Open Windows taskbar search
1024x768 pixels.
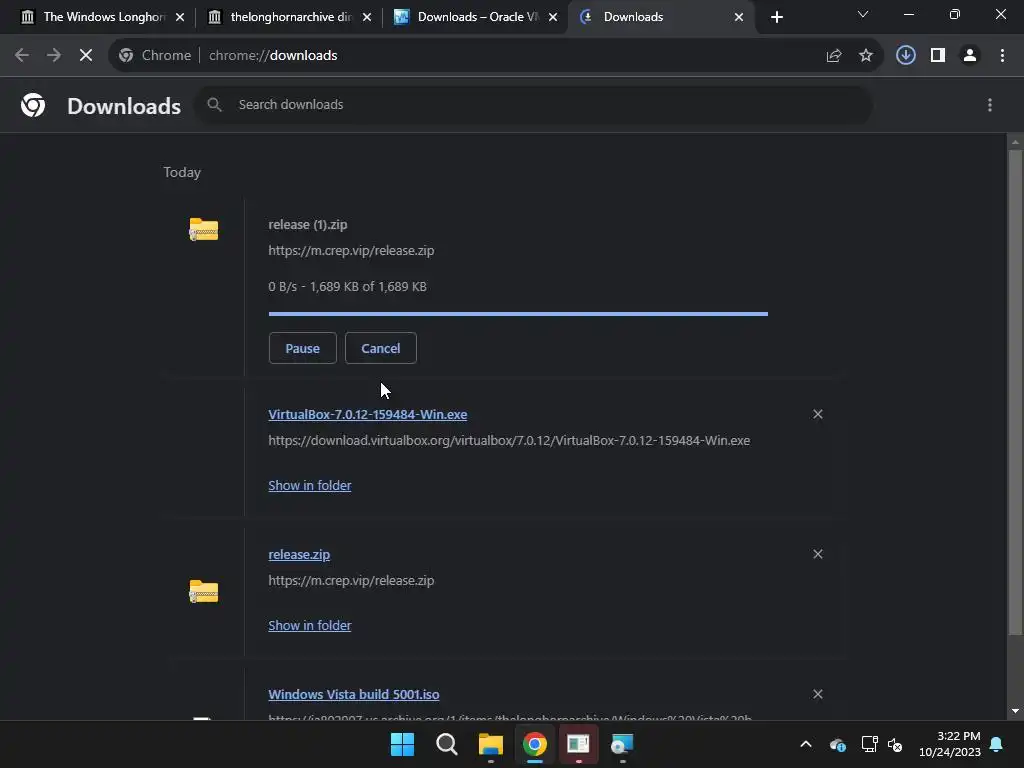(x=447, y=744)
